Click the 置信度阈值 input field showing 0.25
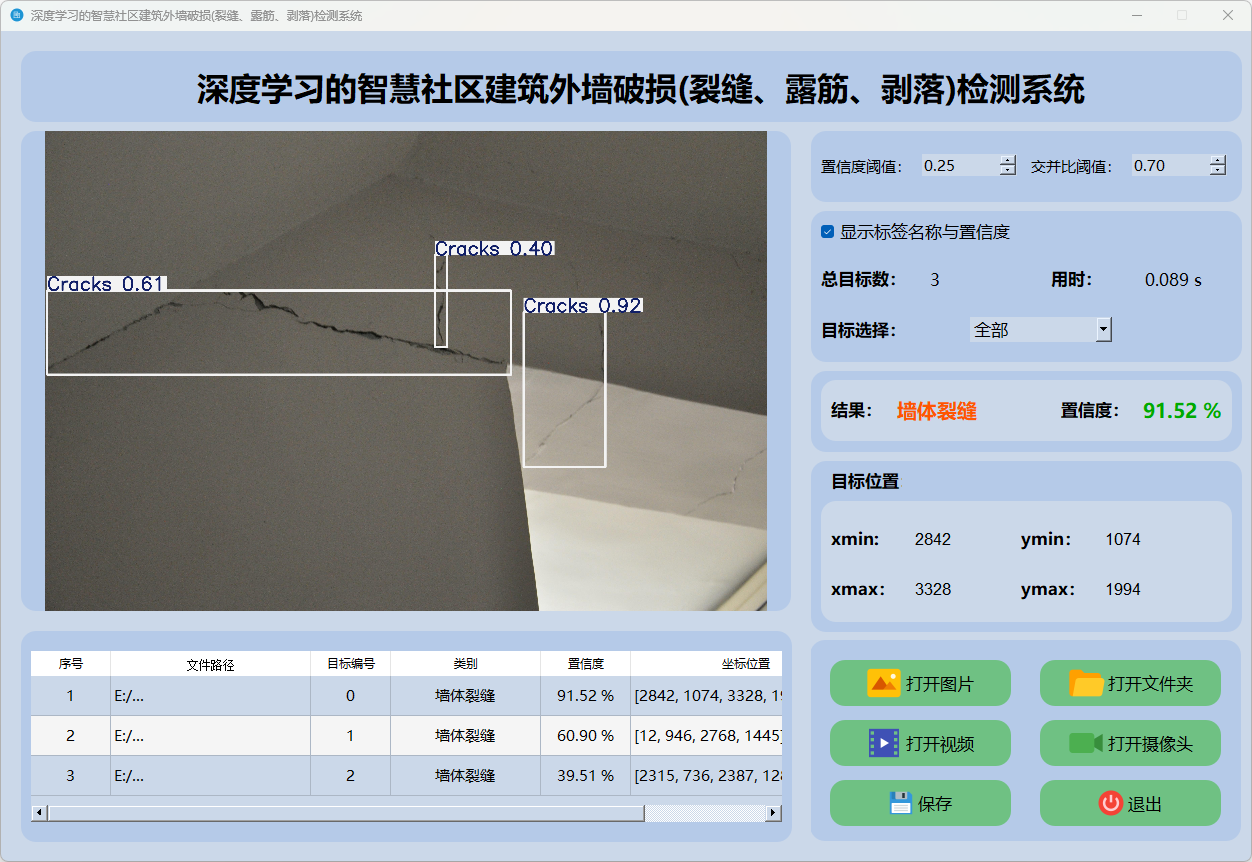Viewport: 1252px width, 862px height. coord(958,166)
